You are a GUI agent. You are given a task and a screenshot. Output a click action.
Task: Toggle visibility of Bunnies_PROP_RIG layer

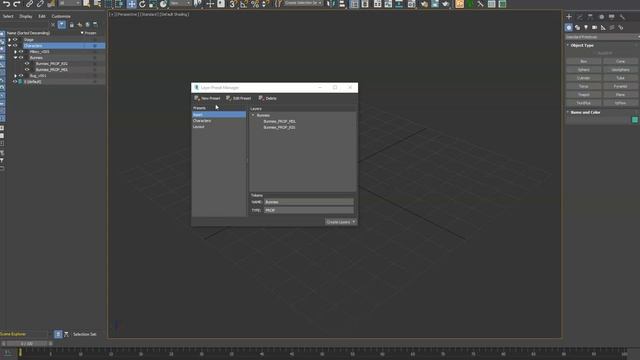(27, 64)
